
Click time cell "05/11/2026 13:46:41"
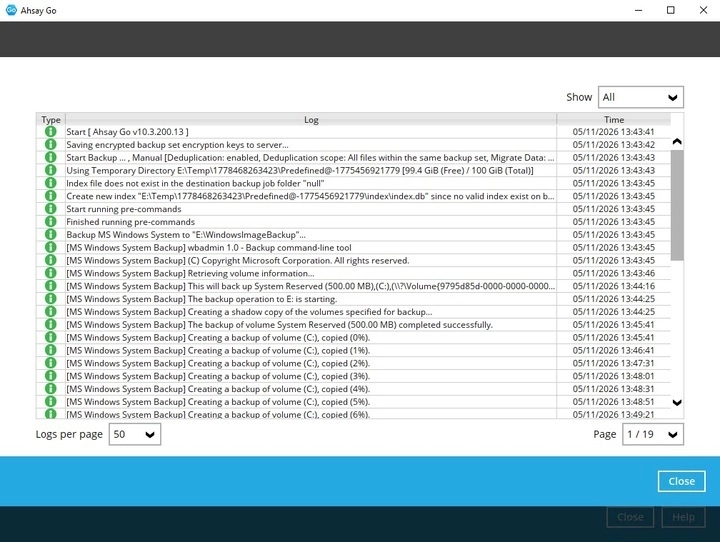coord(613,350)
